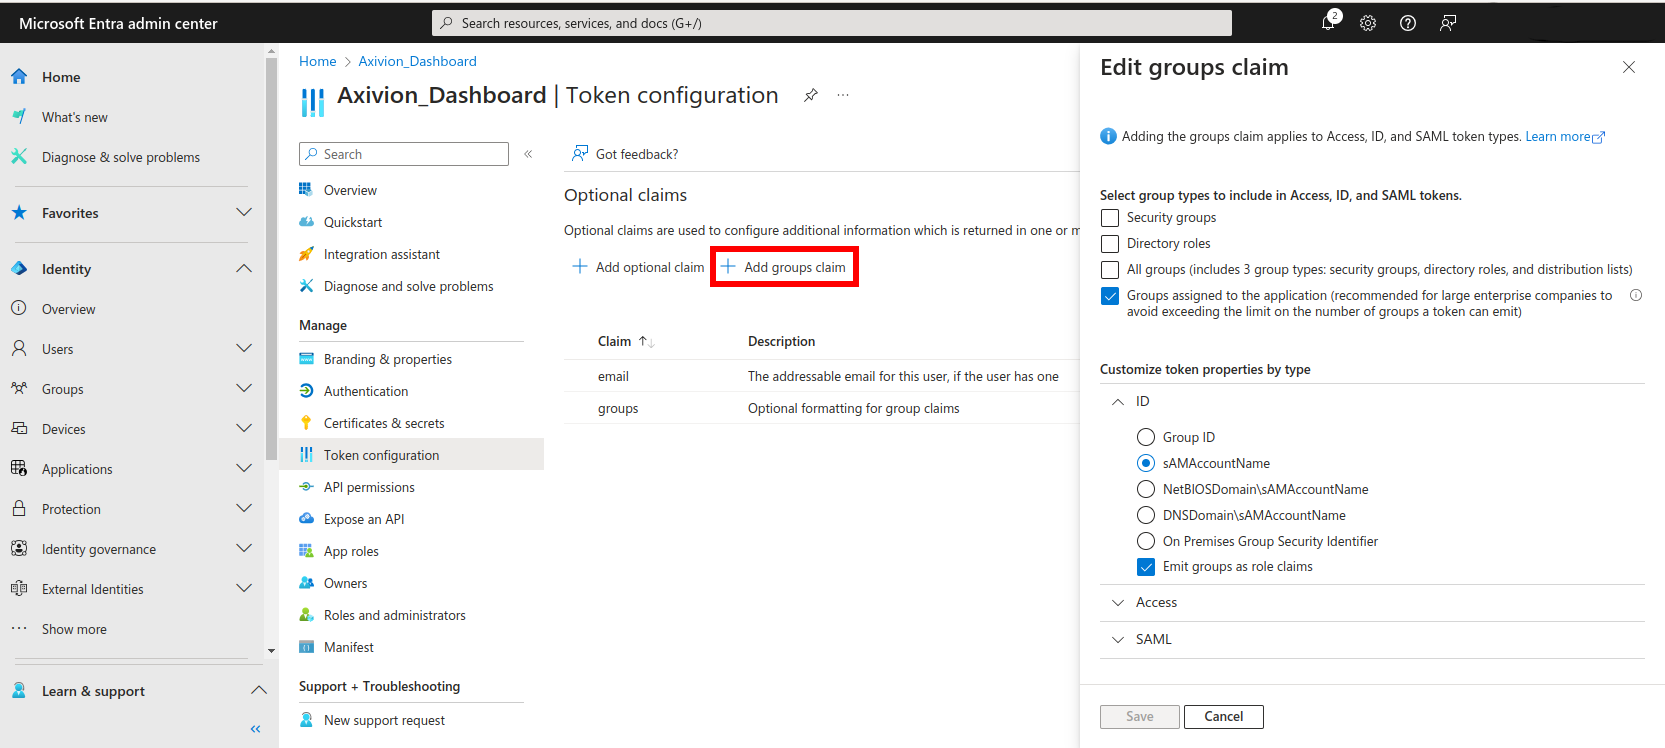
Task: Open the Learn more link
Action: pos(1565,137)
